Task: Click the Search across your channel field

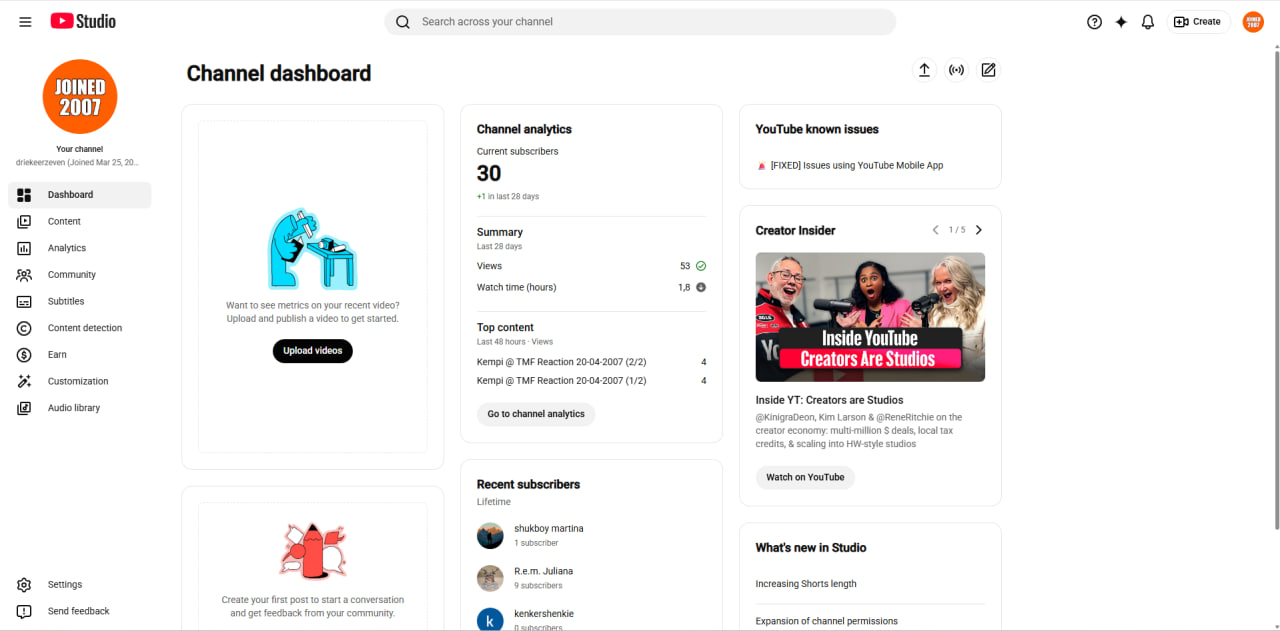Action: [640, 22]
